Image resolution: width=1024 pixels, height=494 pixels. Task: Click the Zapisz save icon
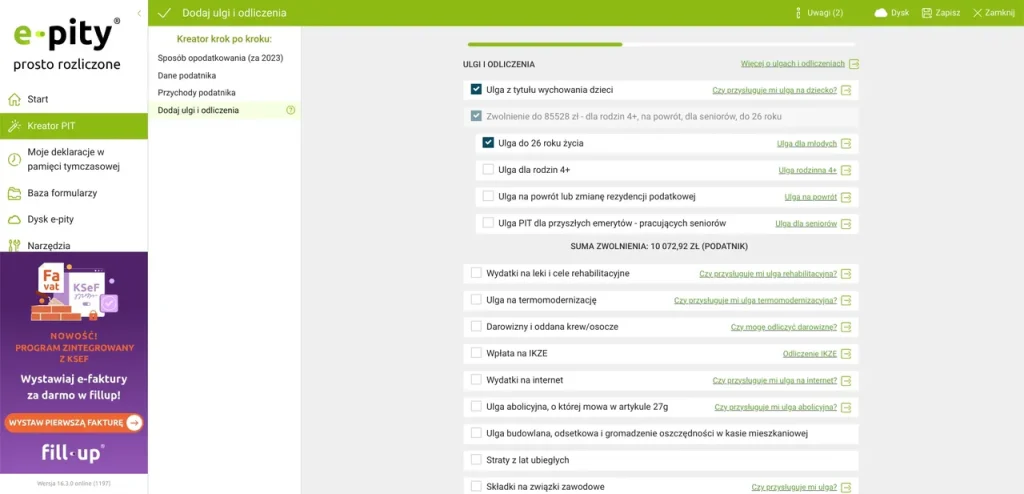(x=927, y=13)
